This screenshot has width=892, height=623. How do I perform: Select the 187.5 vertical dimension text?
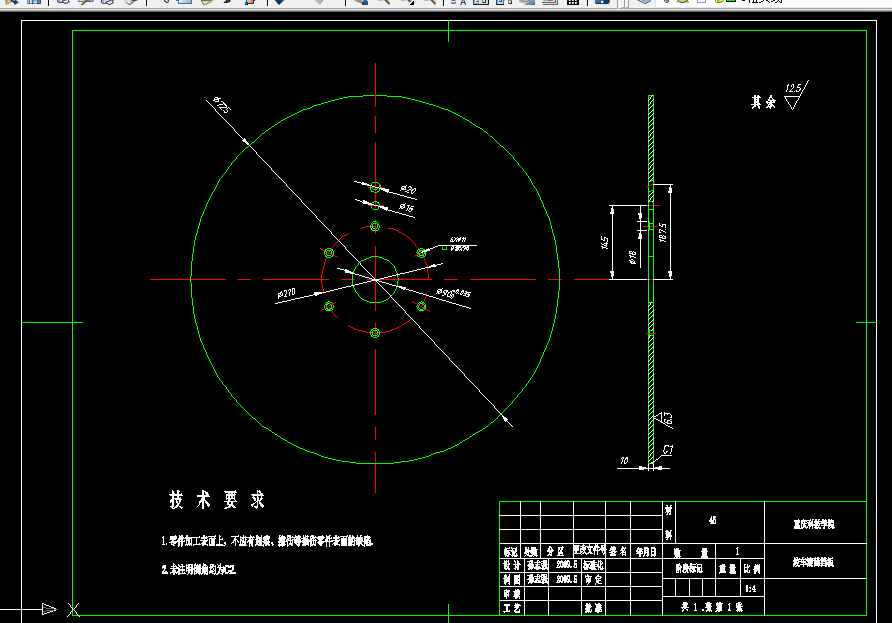tap(663, 232)
